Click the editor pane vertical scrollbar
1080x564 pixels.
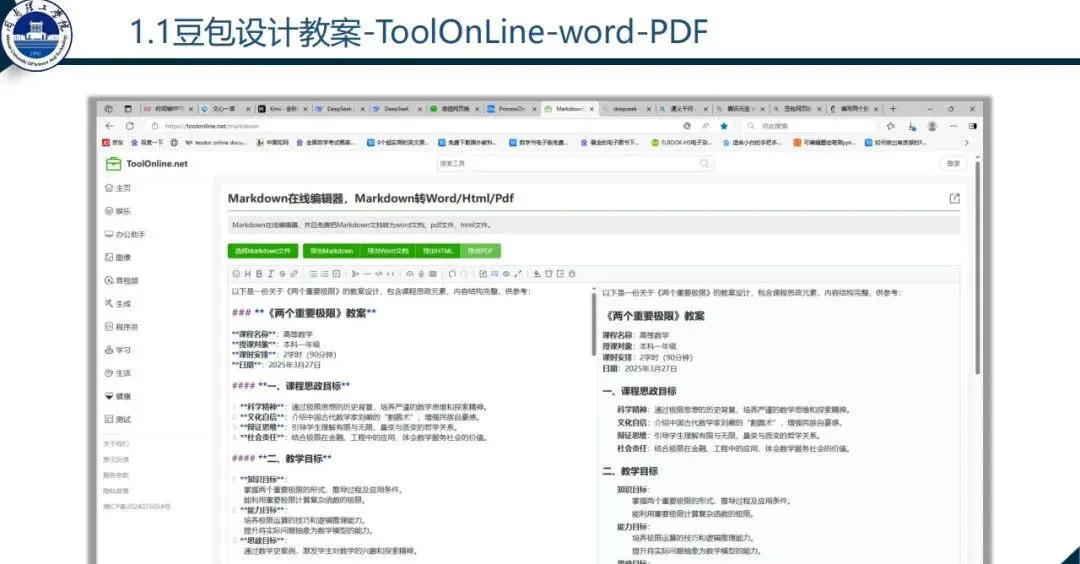(x=593, y=322)
